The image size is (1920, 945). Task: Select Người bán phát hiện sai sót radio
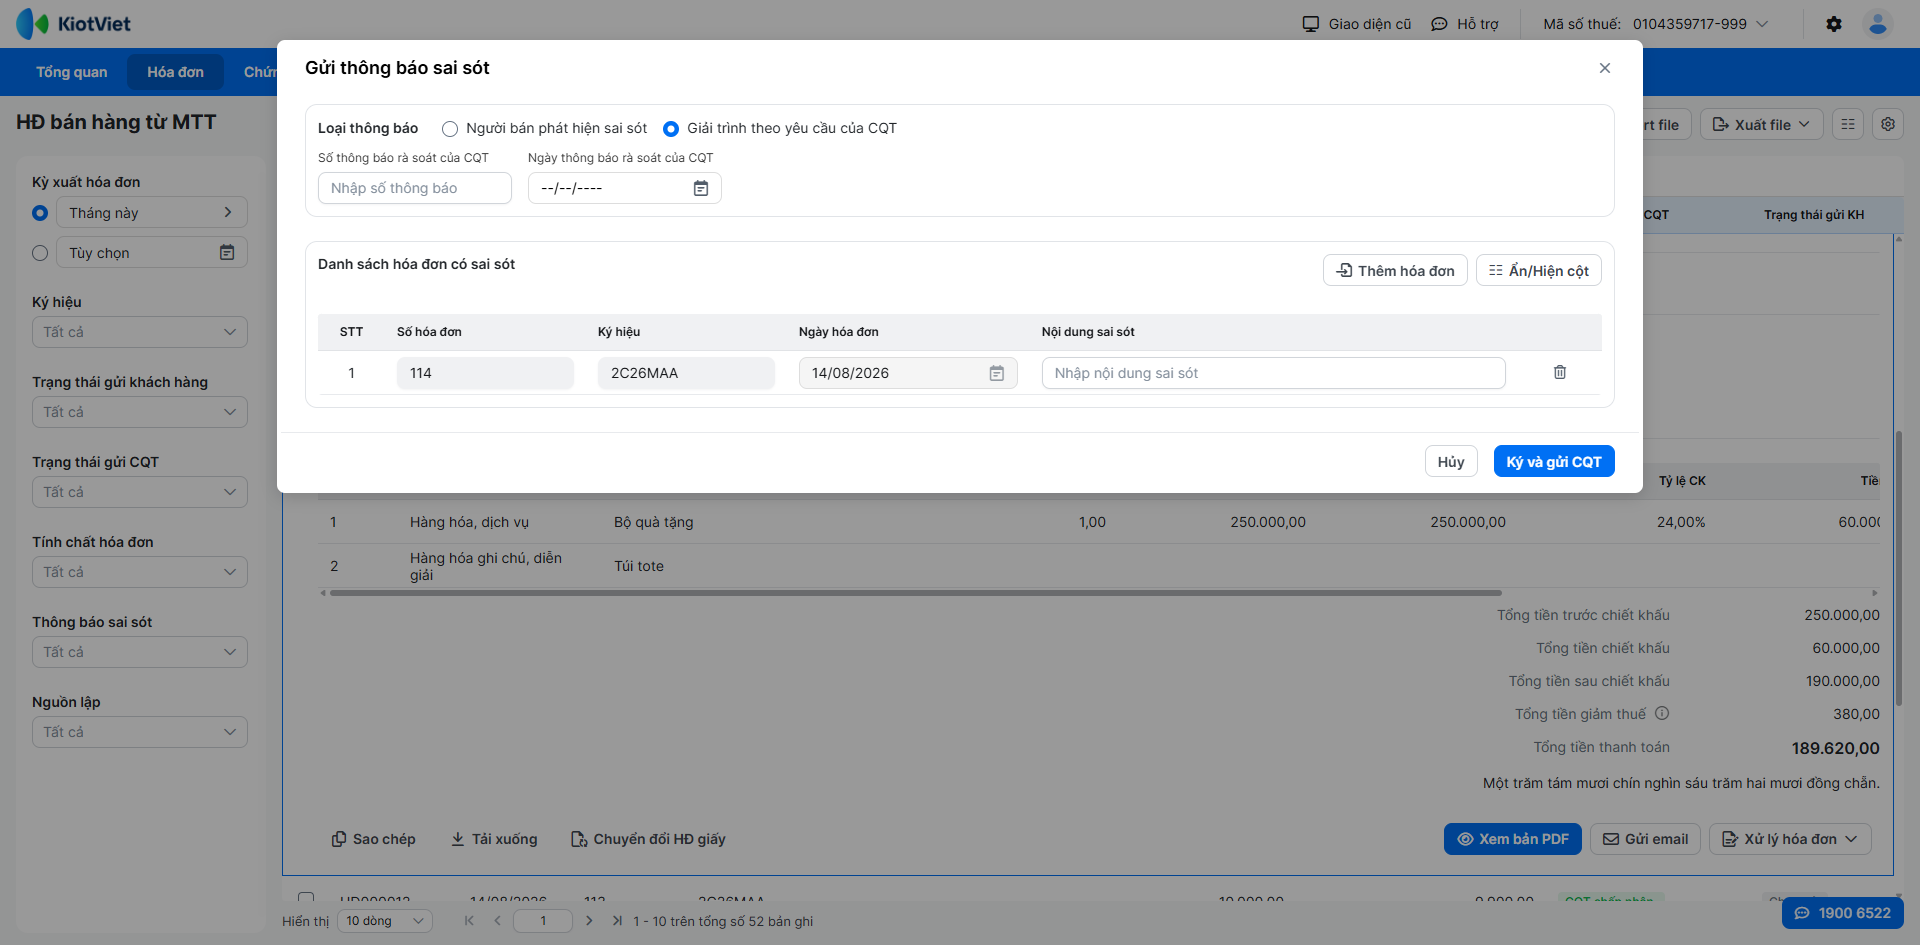tap(450, 129)
